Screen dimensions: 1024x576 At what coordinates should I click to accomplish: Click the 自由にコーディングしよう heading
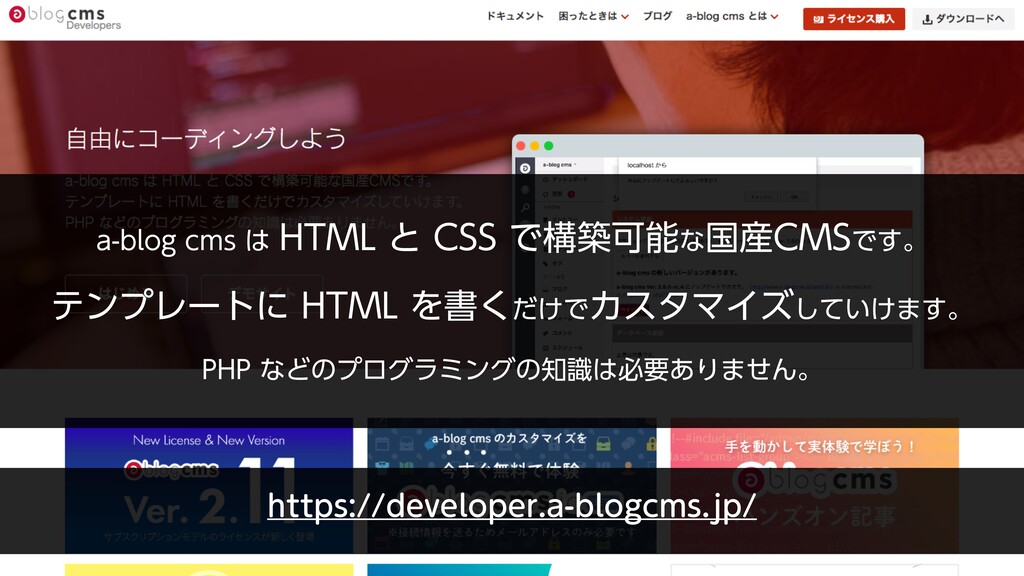click(206, 138)
